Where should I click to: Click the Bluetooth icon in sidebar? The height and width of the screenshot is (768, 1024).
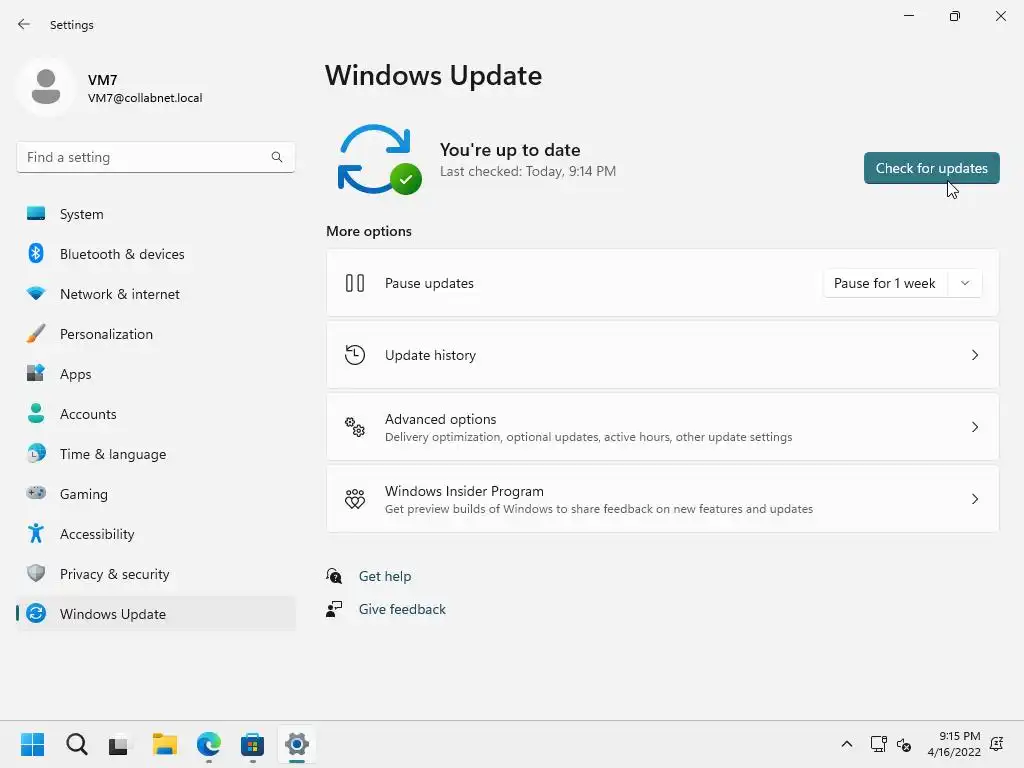(x=36, y=253)
